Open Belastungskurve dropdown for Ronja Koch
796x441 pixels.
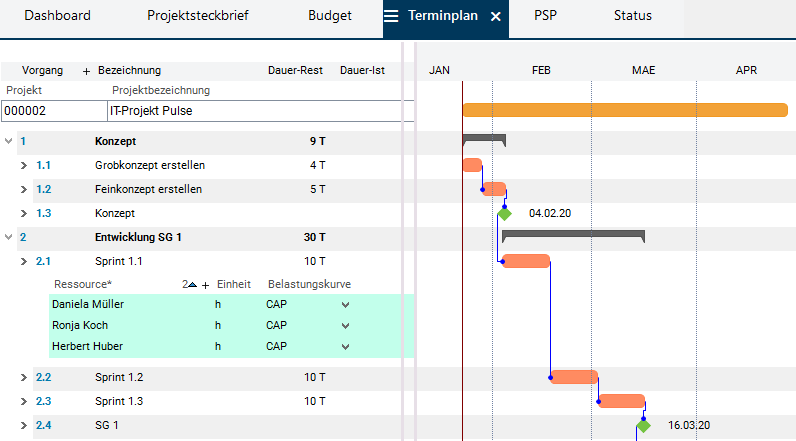(346, 326)
